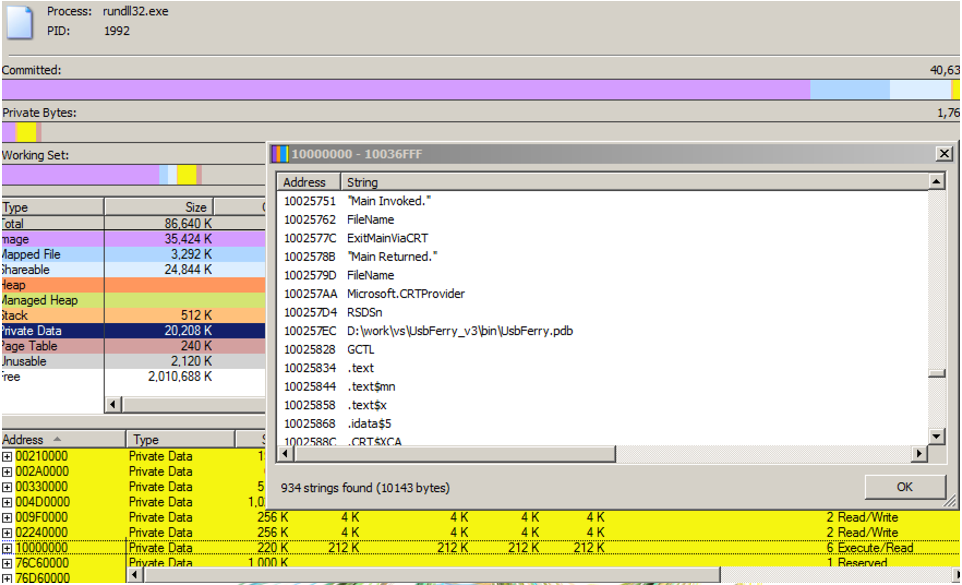
Task: Expand the 02240000 address entry
Action: coord(7,533)
